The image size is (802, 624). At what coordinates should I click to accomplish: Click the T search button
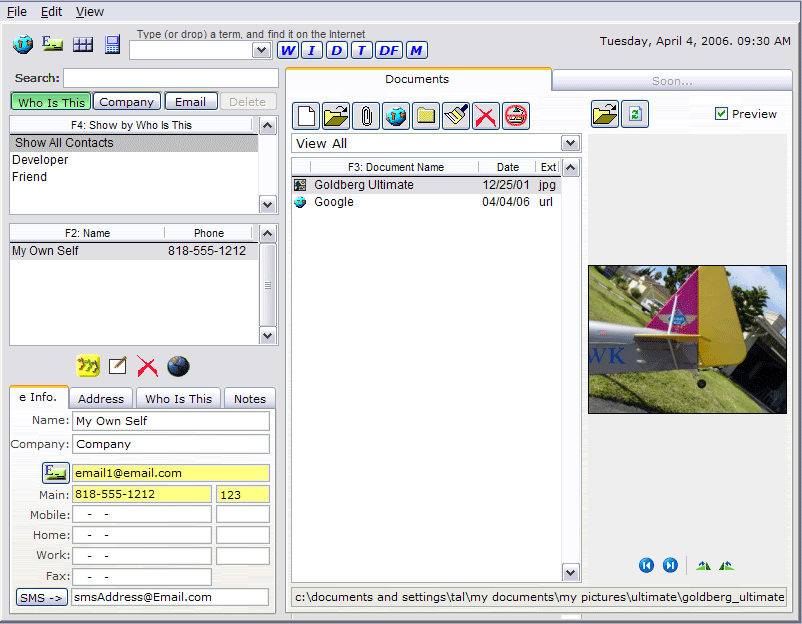(362, 50)
